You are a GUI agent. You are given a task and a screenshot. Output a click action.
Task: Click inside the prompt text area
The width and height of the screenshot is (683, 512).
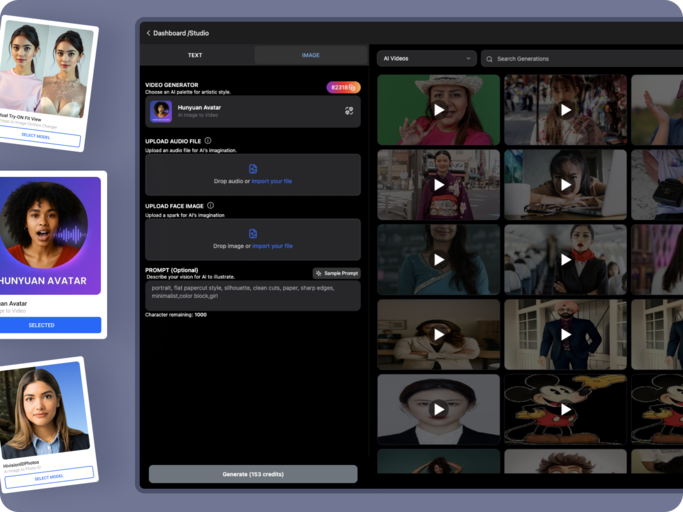[253, 295]
